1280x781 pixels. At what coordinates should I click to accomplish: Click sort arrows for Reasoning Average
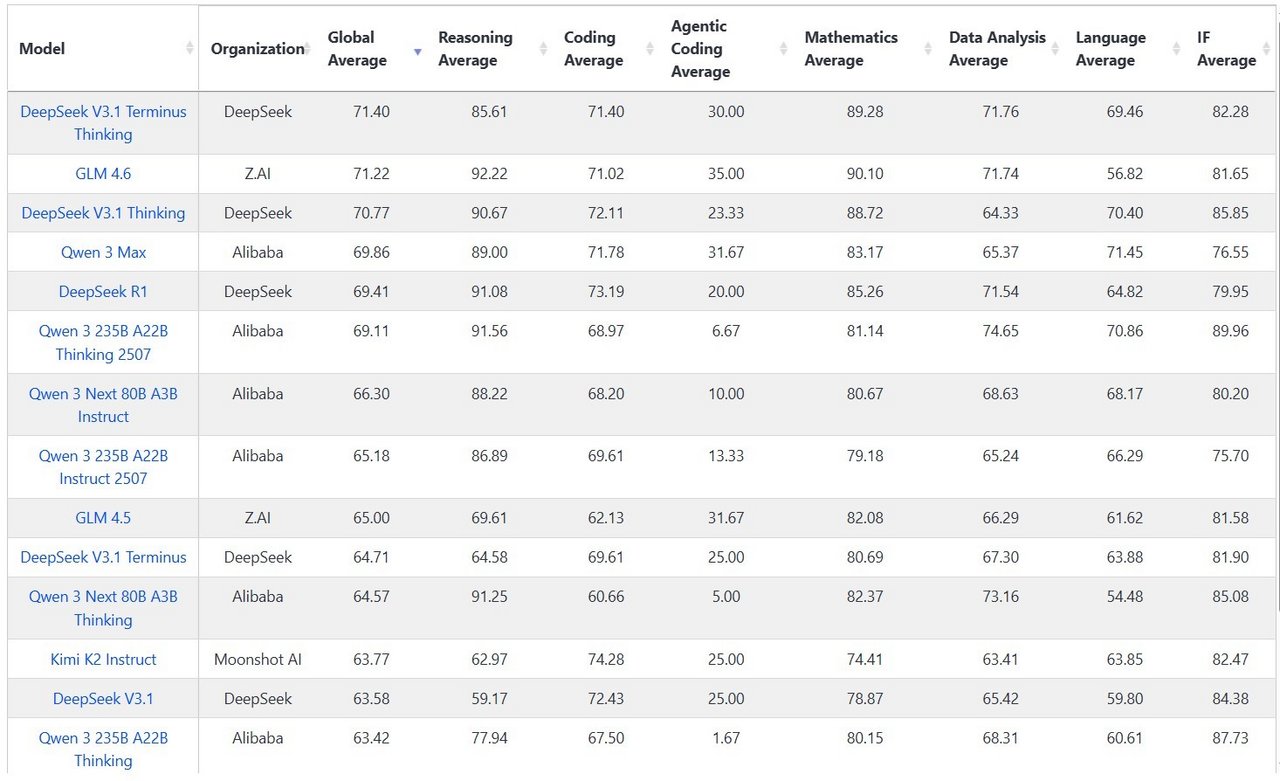[544, 49]
